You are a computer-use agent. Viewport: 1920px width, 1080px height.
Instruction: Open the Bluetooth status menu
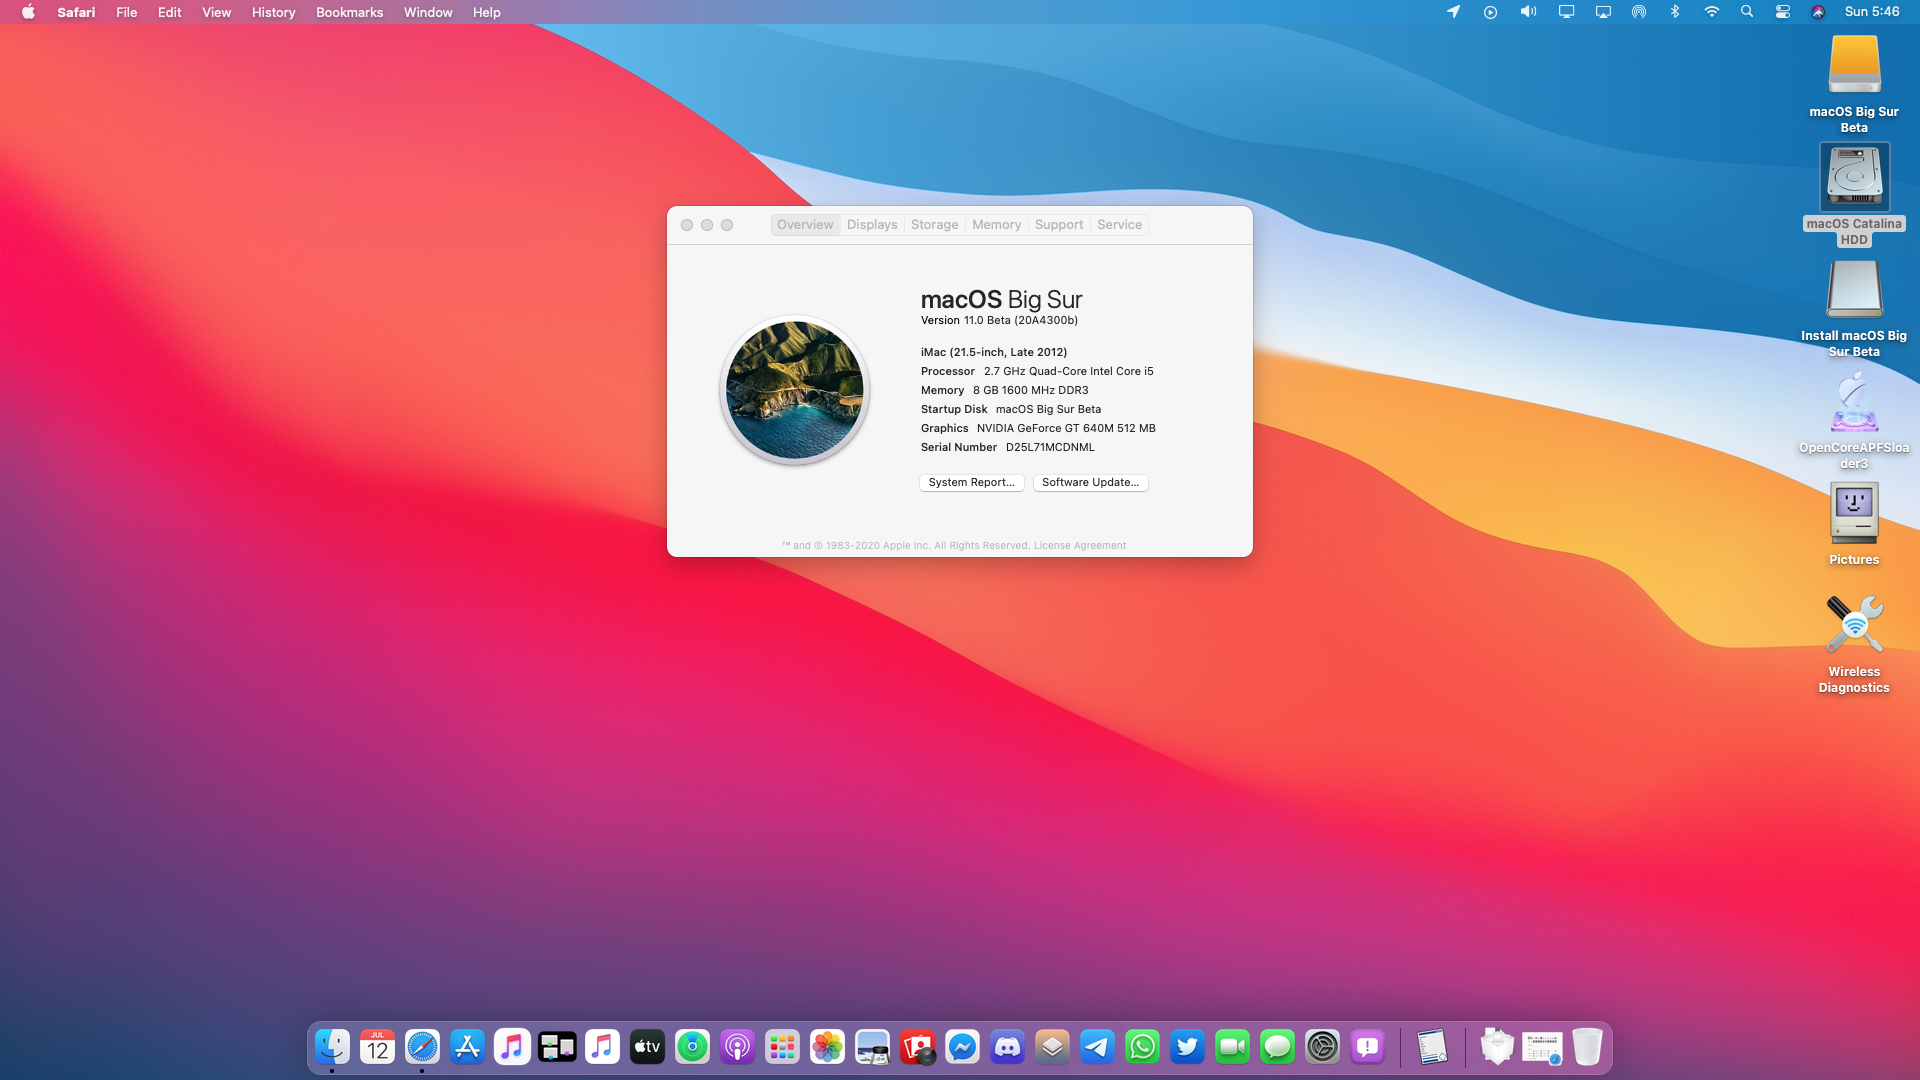(1674, 12)
